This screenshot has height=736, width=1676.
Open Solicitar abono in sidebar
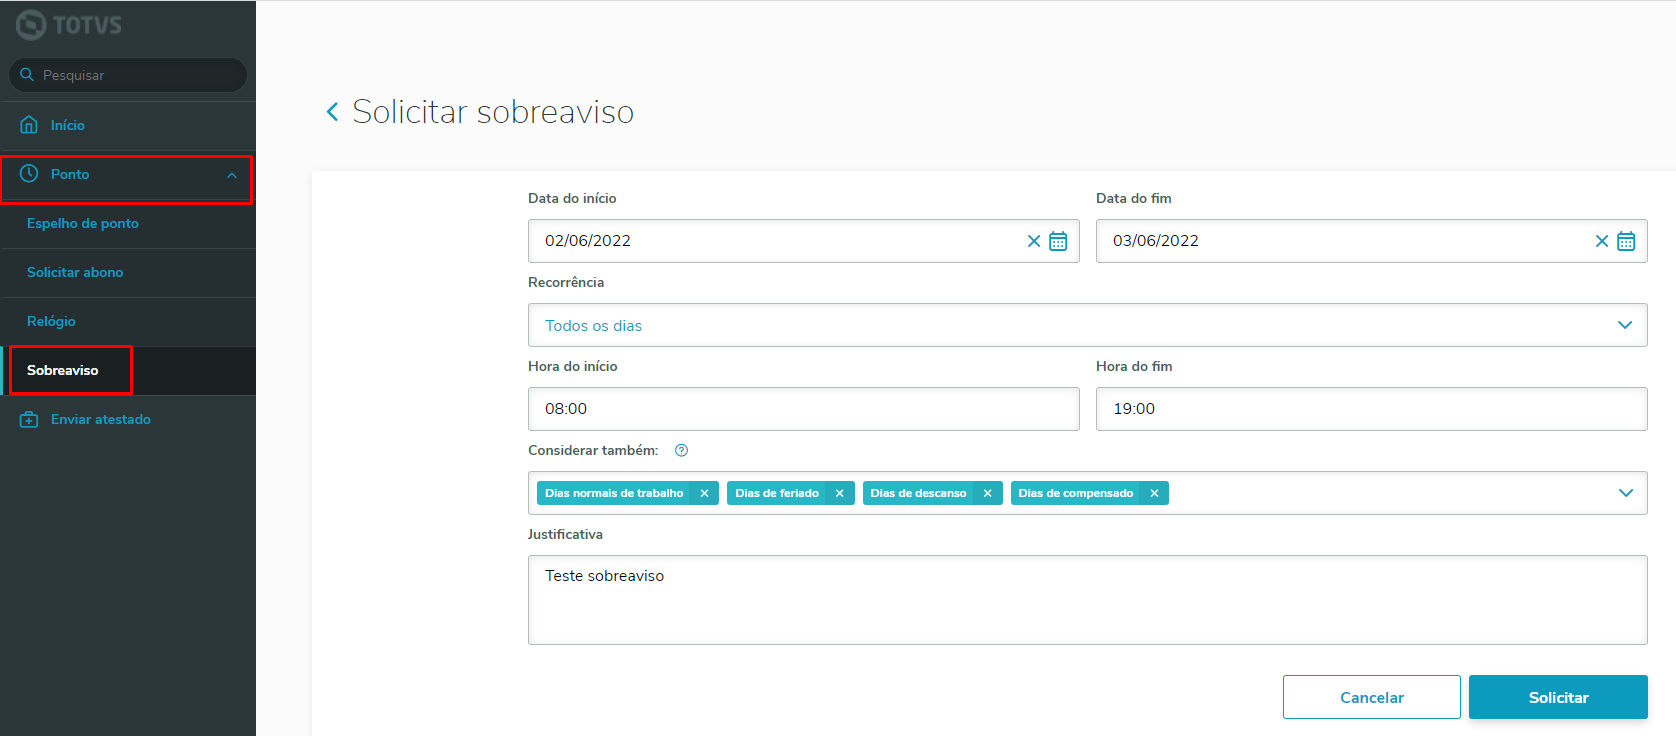pyautogui.click(x=128, y=272)
